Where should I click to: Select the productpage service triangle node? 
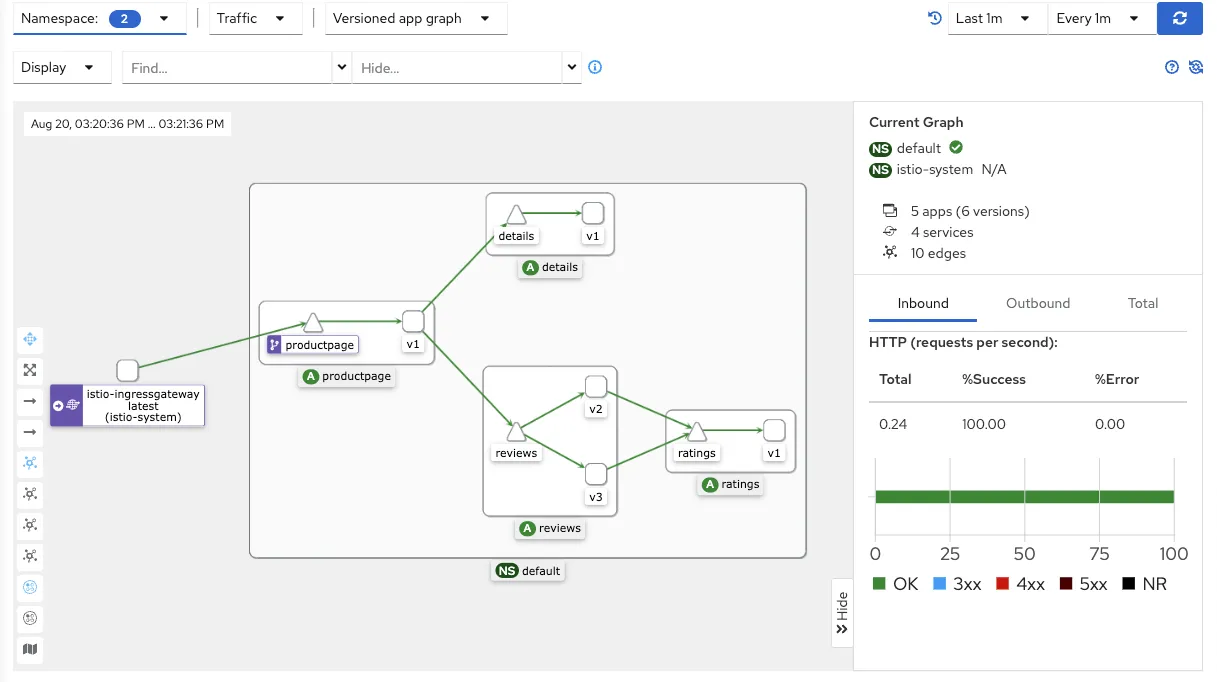pyautogui.click(x=313, y=322)
